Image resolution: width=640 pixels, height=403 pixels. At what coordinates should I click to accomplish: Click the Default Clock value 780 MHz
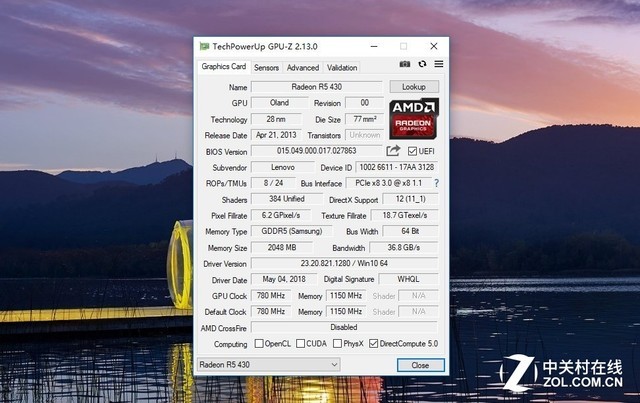point(271,312)
